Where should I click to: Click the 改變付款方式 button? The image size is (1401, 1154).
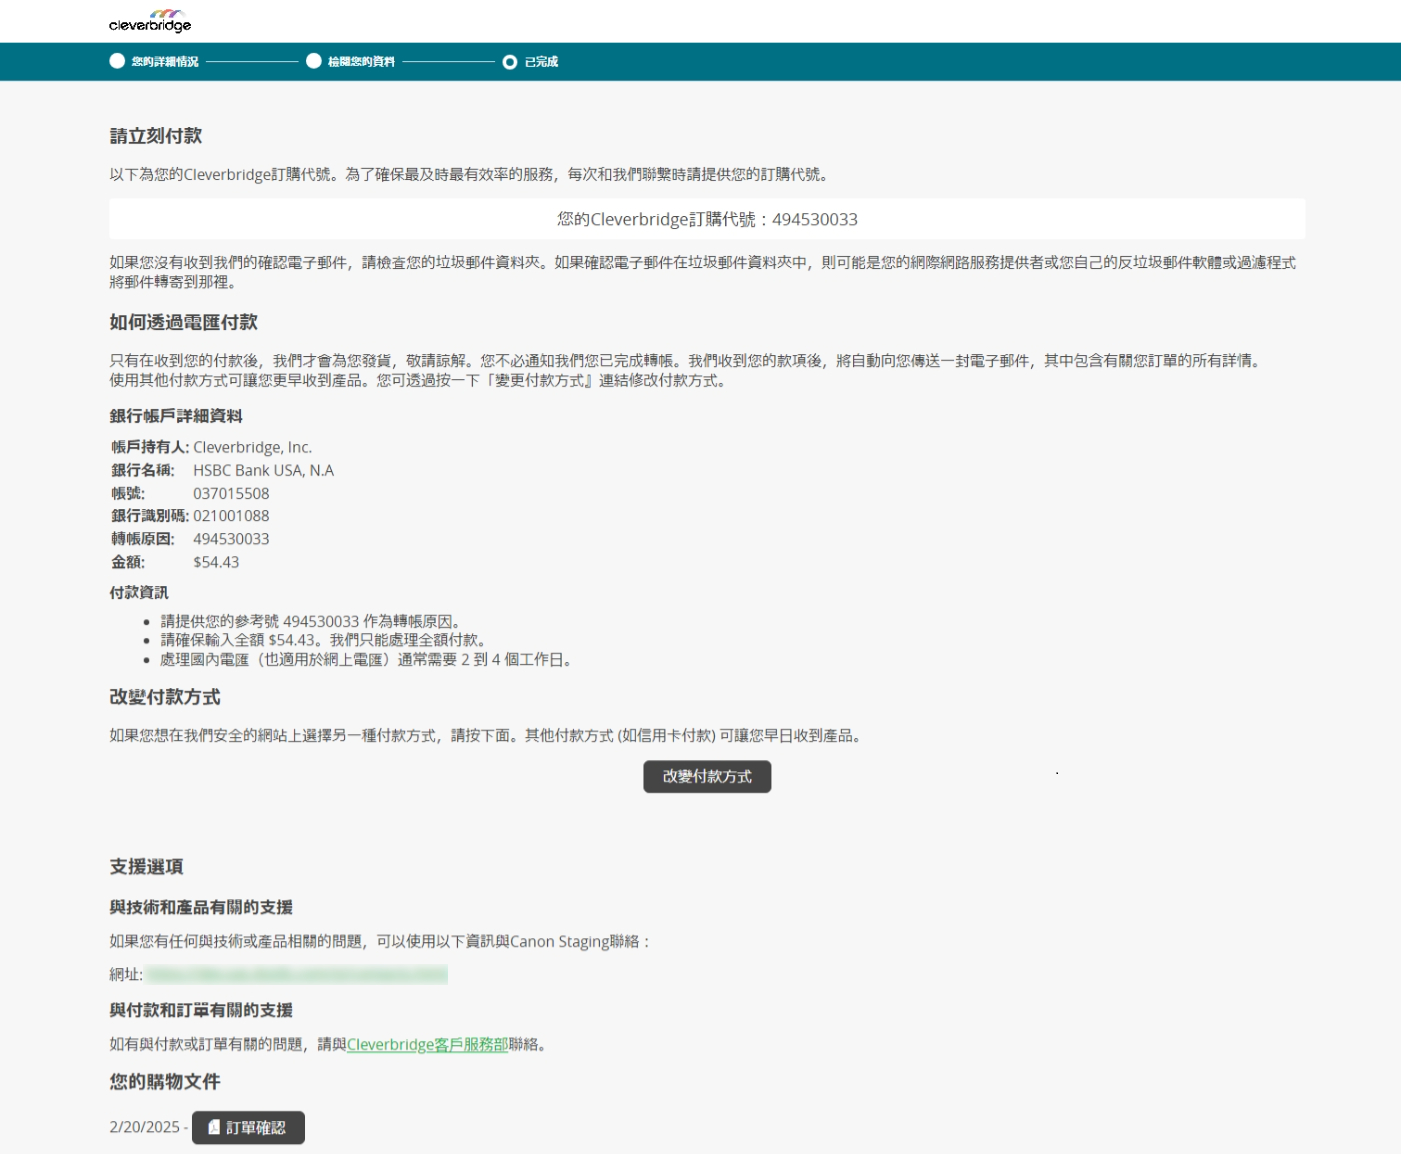coord(707,776)
